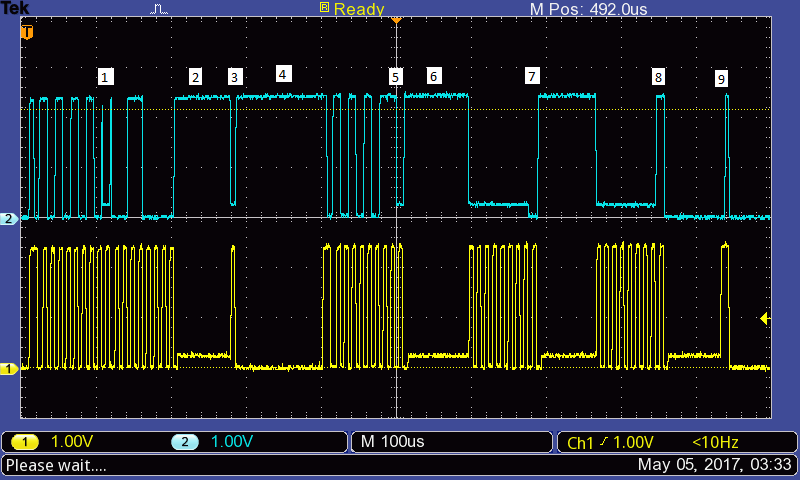Click the yellow channel 1 '1.00V' scale
This screenshot has height=480, width=800.
coord(72,442)
